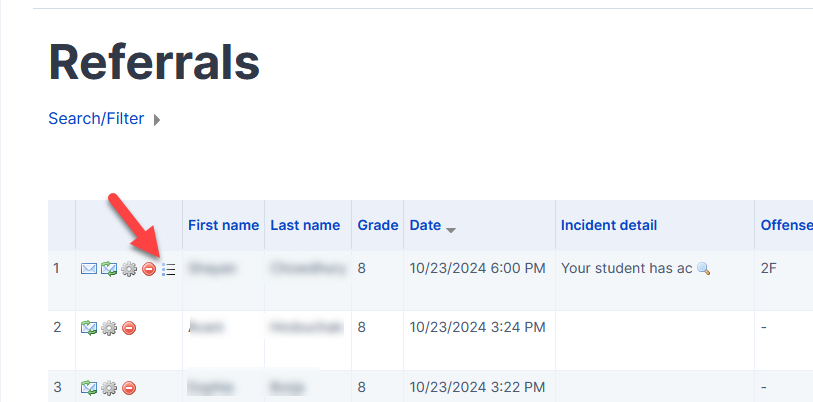813x402 pixels.
Task: Expand the Search/Filter section arrow
Action: pyautogui.click(x=157, y=120)
